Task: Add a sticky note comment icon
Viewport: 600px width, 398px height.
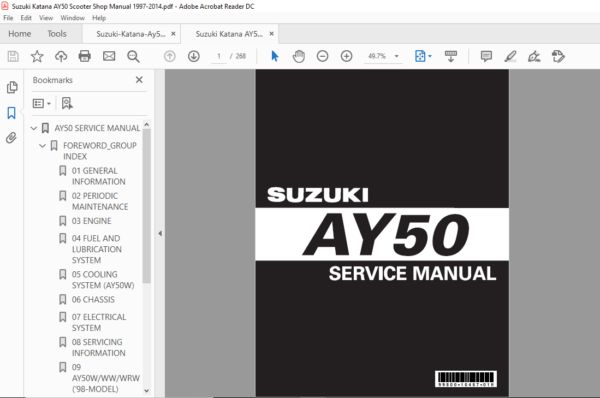Action: coord(486,56)
